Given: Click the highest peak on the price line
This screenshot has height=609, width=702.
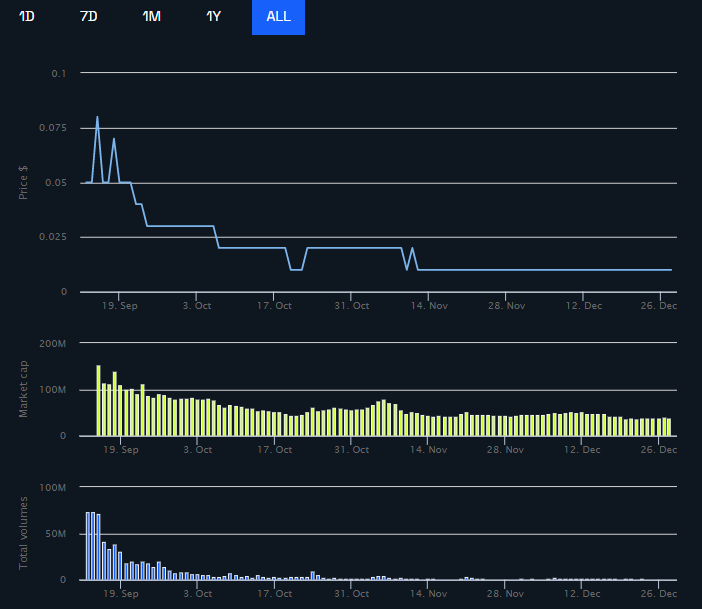Looking at the screenshot, I should tap(97, 118).
